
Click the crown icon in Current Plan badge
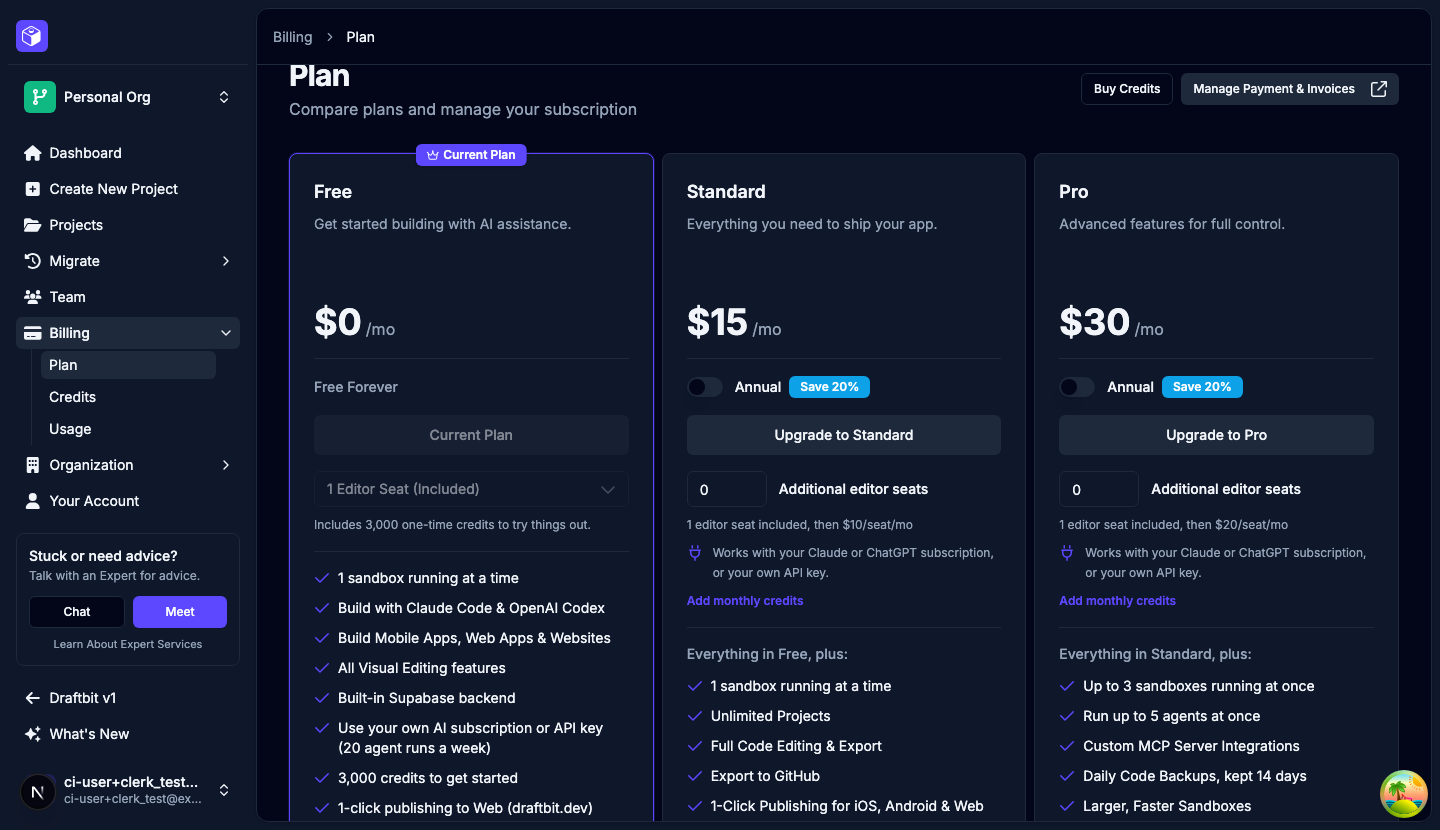433,155
